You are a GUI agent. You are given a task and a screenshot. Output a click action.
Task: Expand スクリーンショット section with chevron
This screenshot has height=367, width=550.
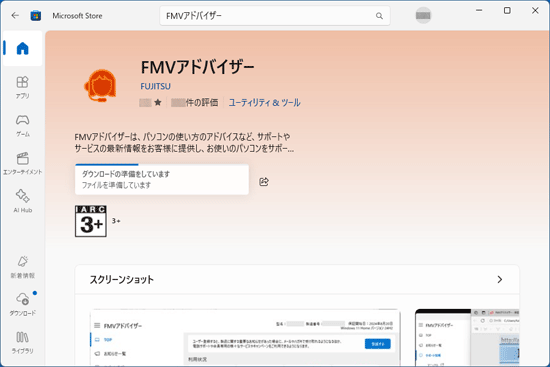coord(500,280)
